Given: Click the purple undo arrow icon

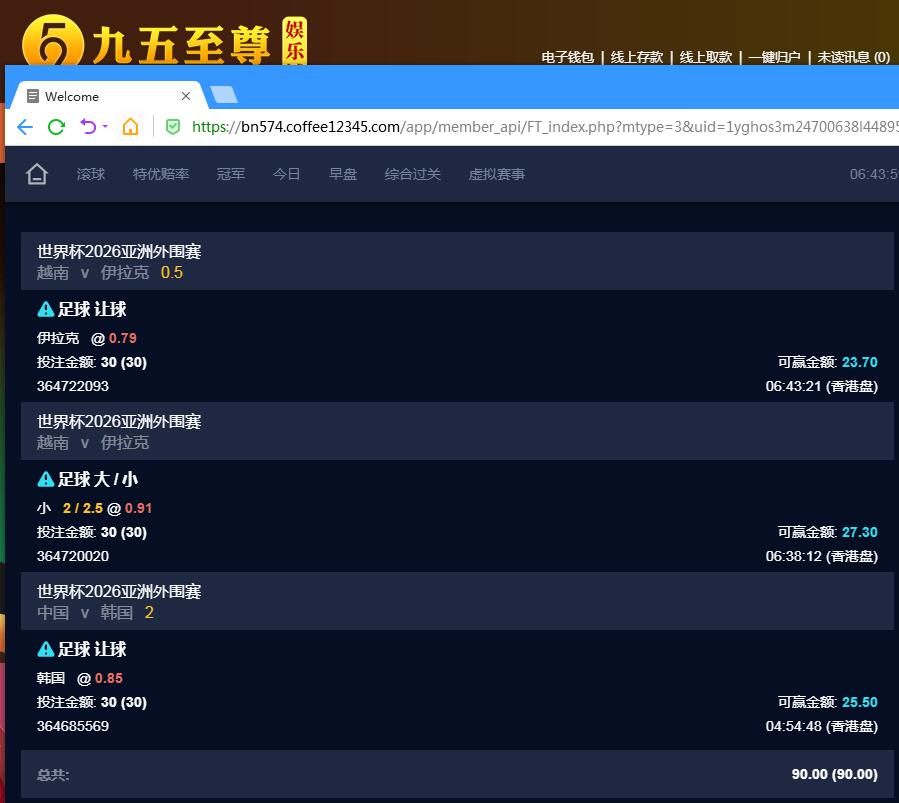Looking at the screenshot, I should coord(88,126).
